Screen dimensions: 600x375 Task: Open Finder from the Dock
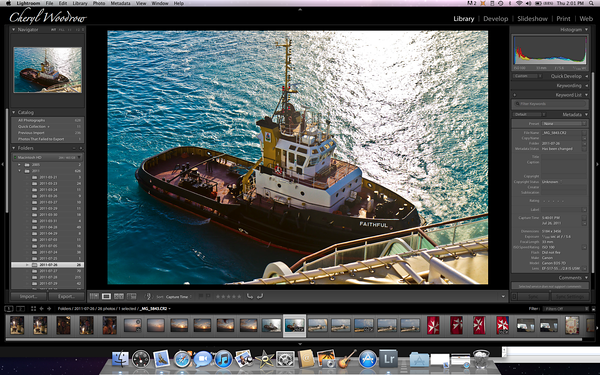pos(120,359)
